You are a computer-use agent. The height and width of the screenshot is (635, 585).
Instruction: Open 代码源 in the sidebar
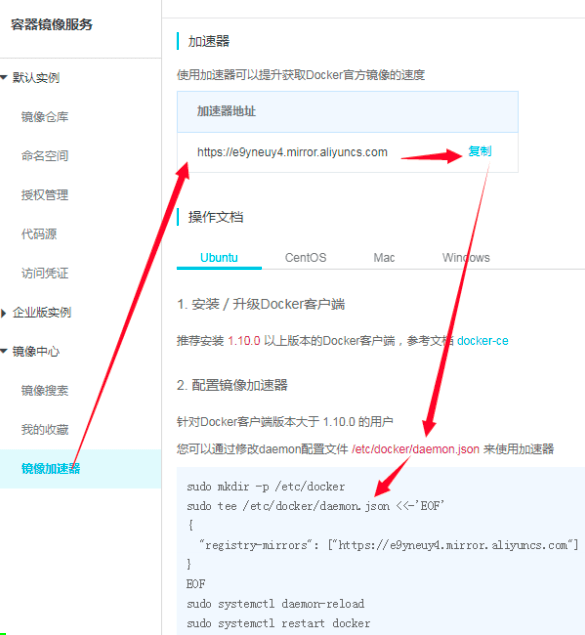pos(39,234)
